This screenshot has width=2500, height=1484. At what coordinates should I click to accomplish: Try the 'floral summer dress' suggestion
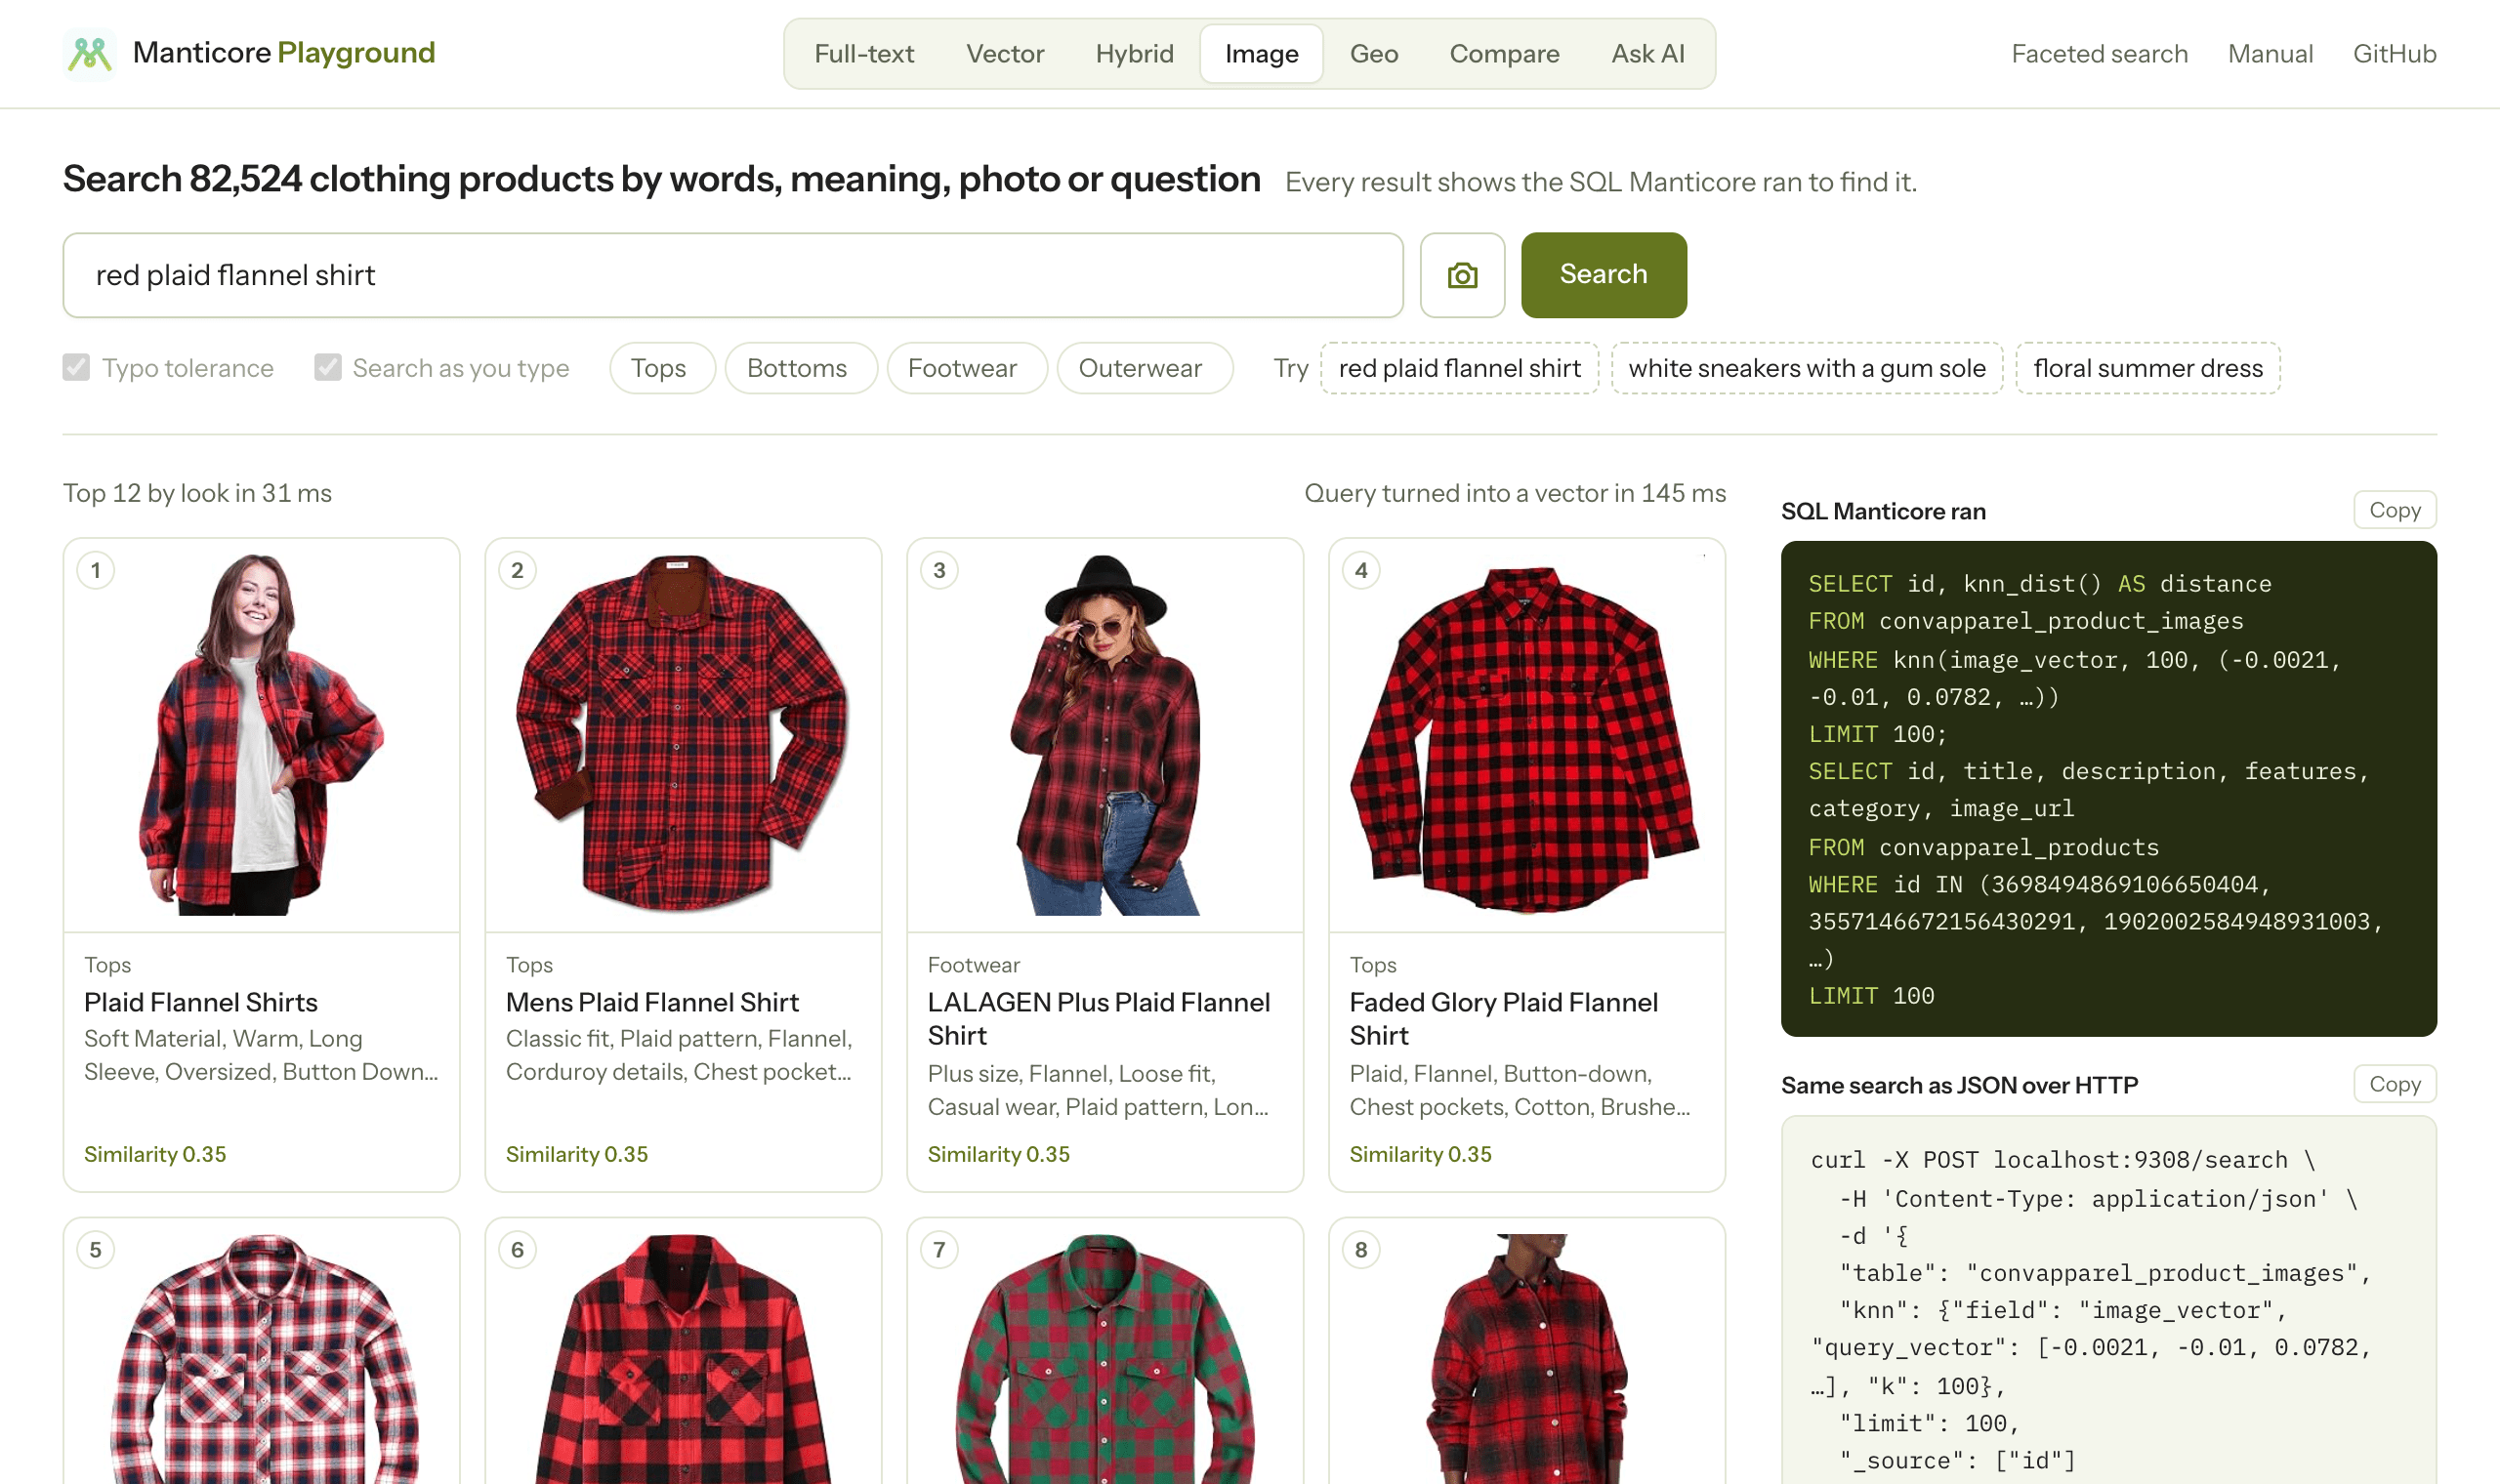tap(2147, 368)
